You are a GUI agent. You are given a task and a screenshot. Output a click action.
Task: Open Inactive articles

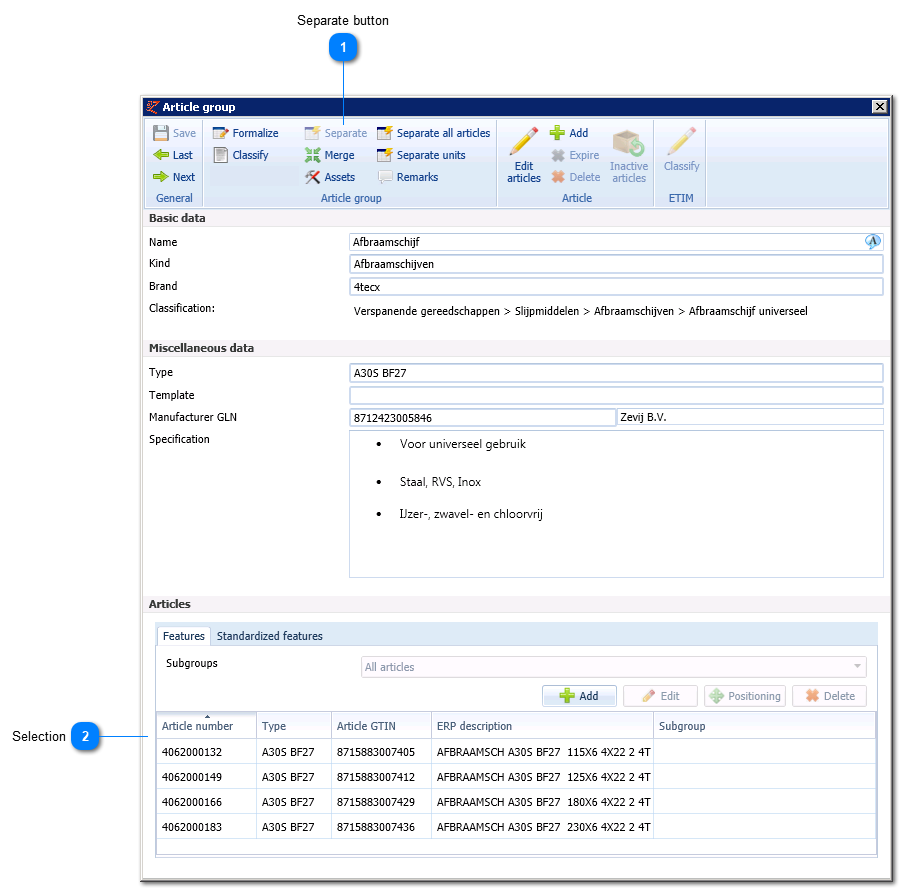(x=629, y=156)
